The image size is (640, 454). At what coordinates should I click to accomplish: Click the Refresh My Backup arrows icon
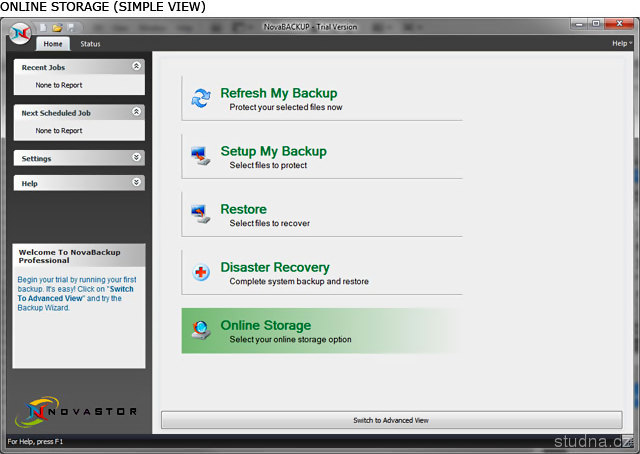point(201,98)
